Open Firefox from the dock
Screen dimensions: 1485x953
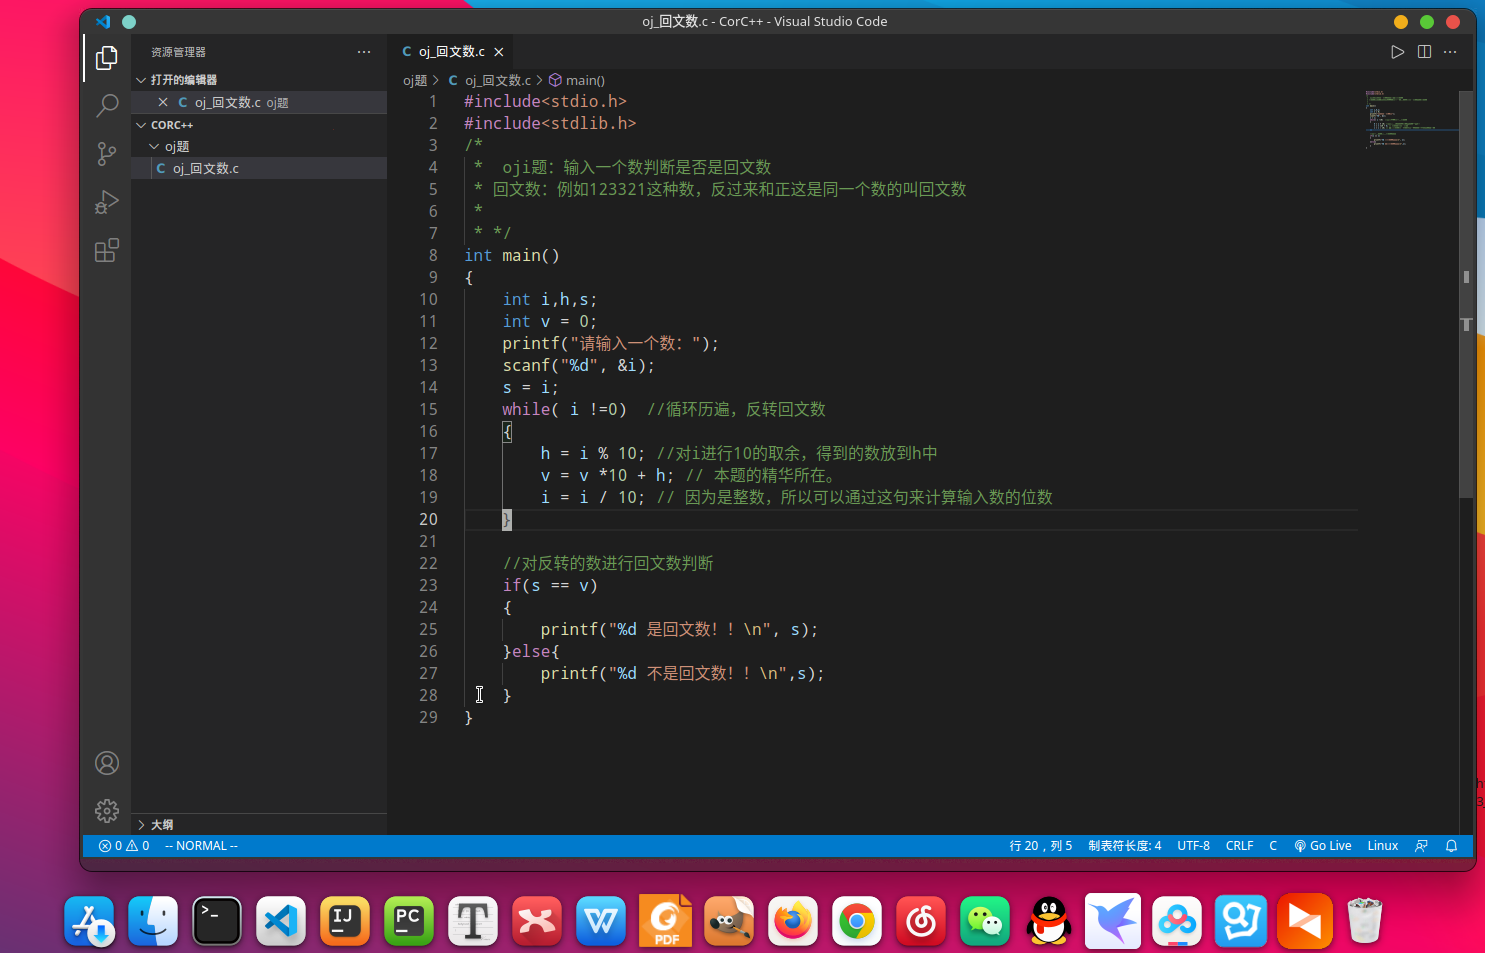click(793, 920)
